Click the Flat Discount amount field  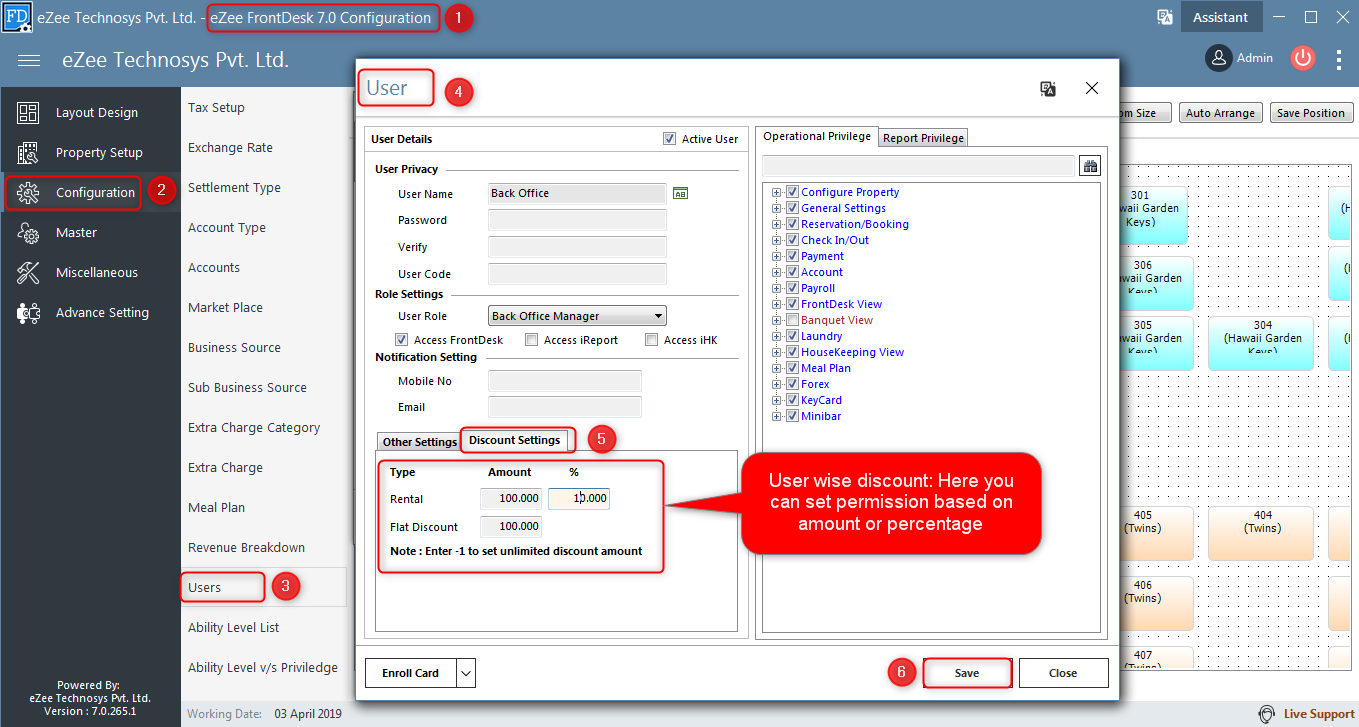coord(512,526)
